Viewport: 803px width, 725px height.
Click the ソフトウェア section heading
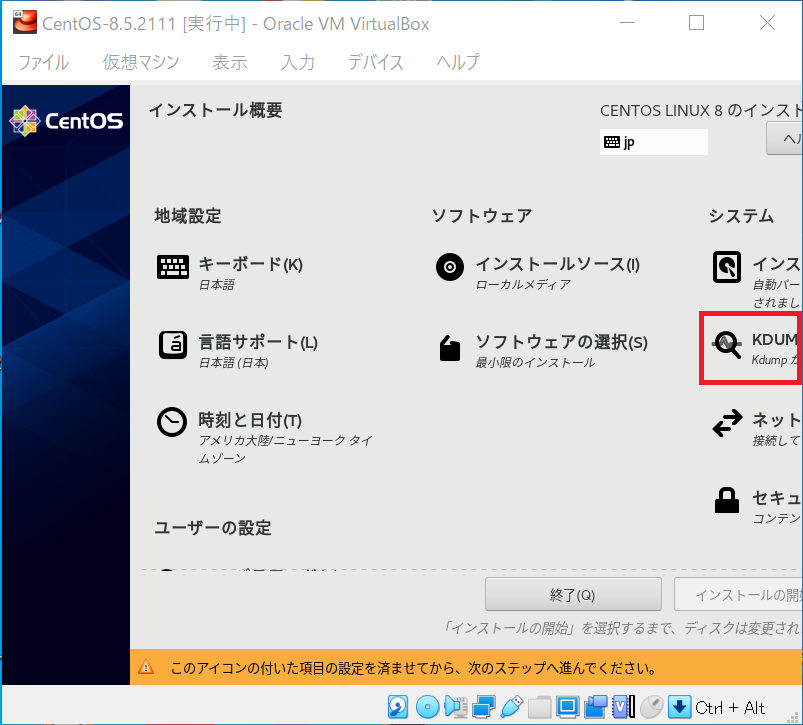[x=482, y=216]
